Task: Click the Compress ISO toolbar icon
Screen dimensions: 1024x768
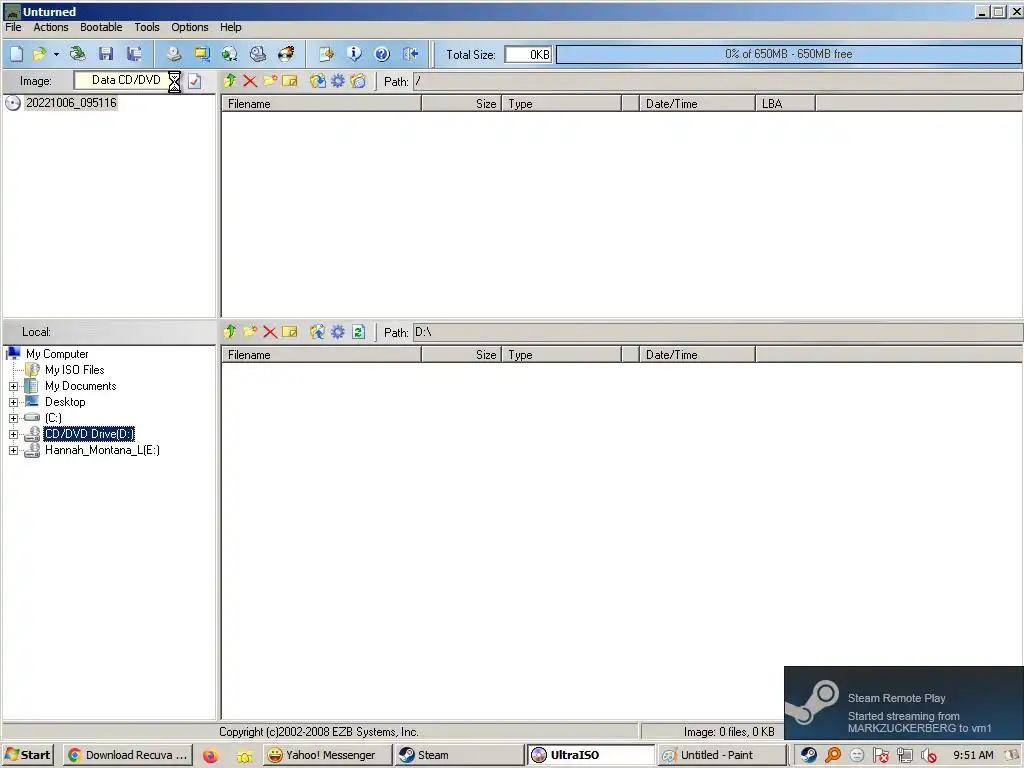Action: click(x=202, y=54)
